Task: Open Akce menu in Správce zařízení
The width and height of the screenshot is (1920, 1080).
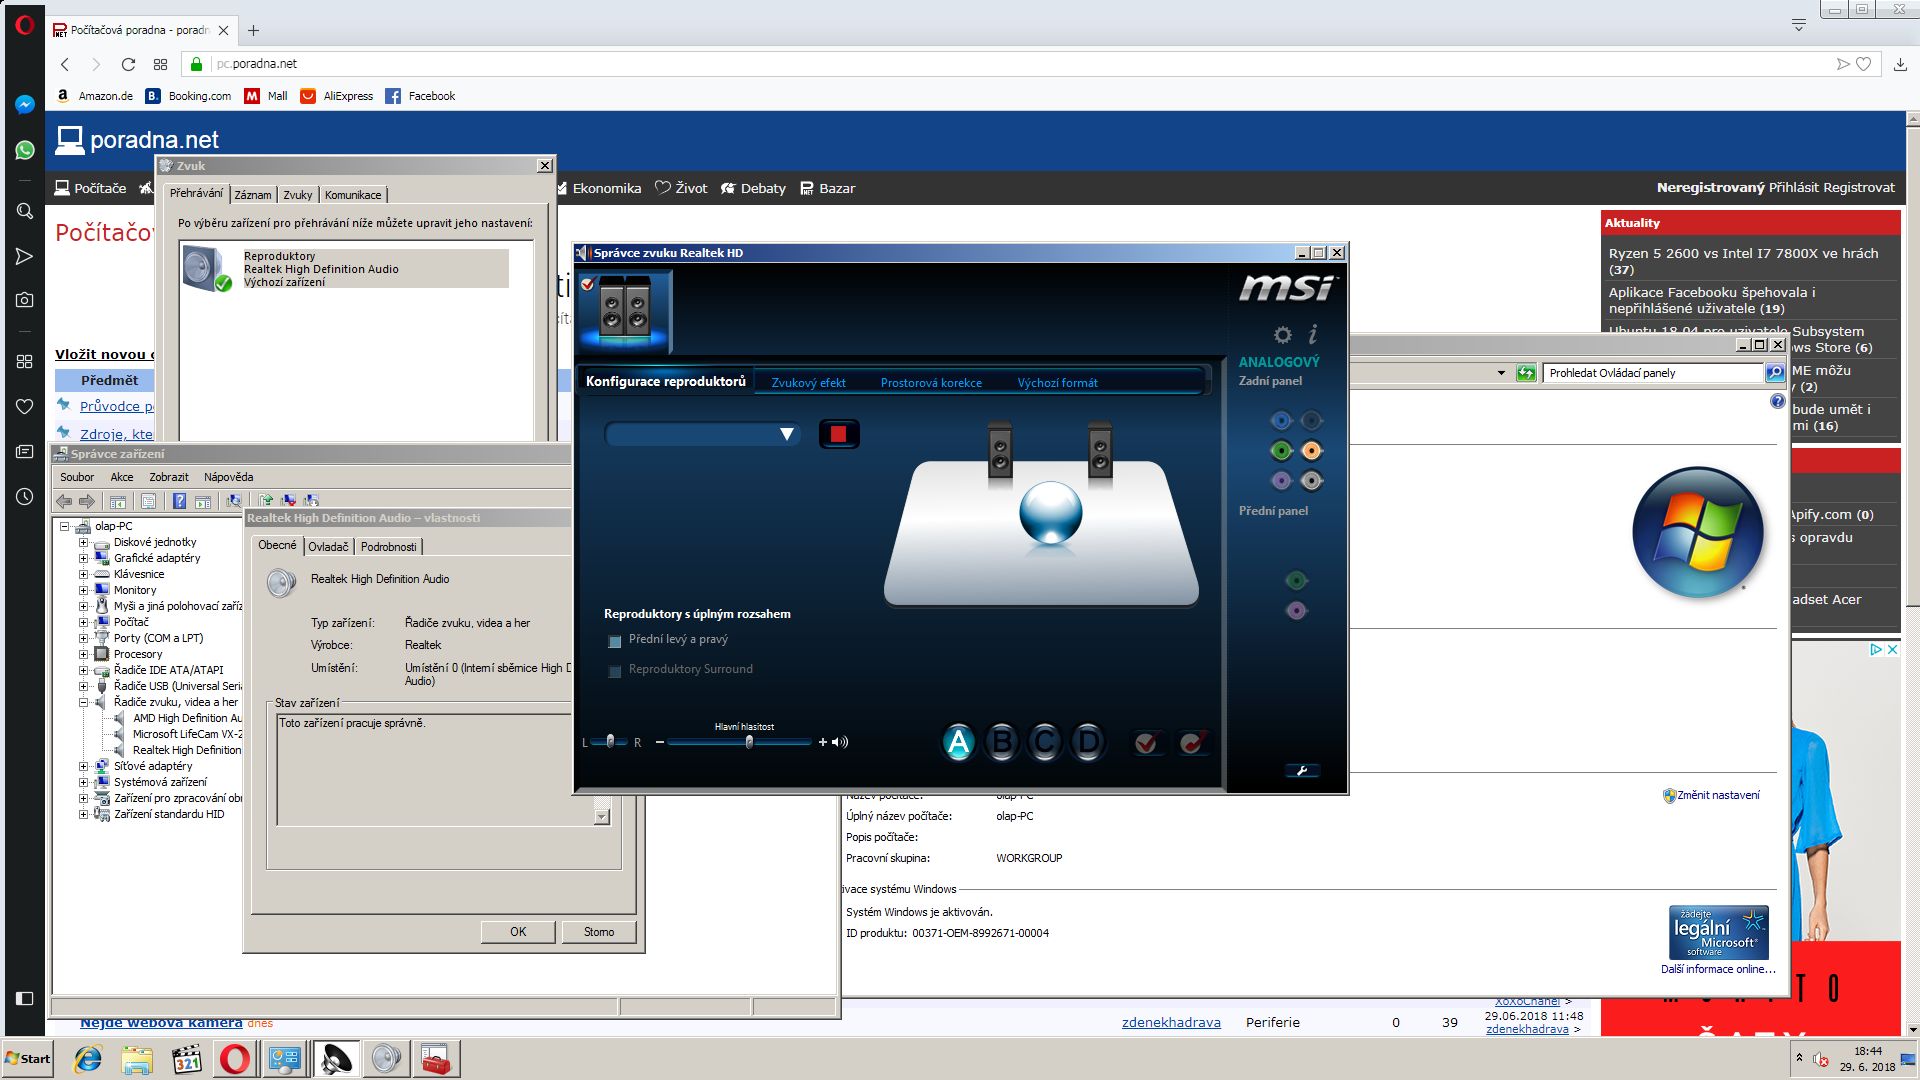Action: 121,477
